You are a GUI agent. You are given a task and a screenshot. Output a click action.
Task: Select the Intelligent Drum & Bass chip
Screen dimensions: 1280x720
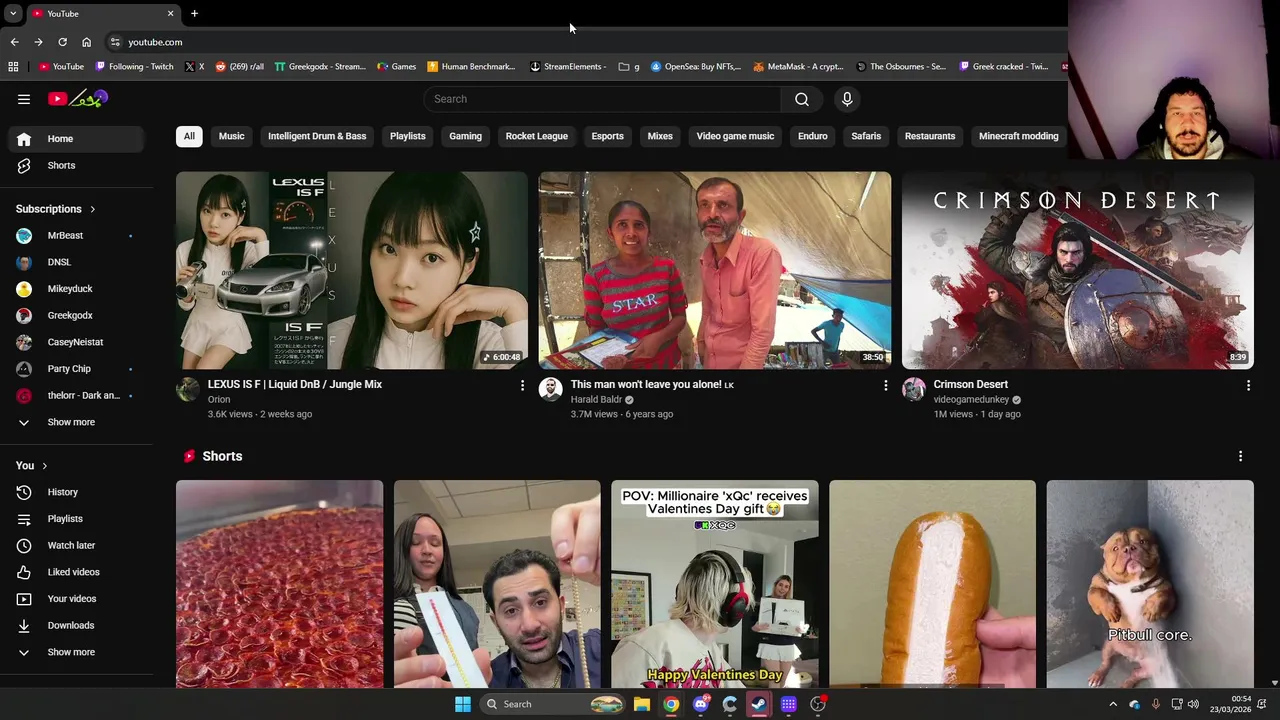click(317, 136)
